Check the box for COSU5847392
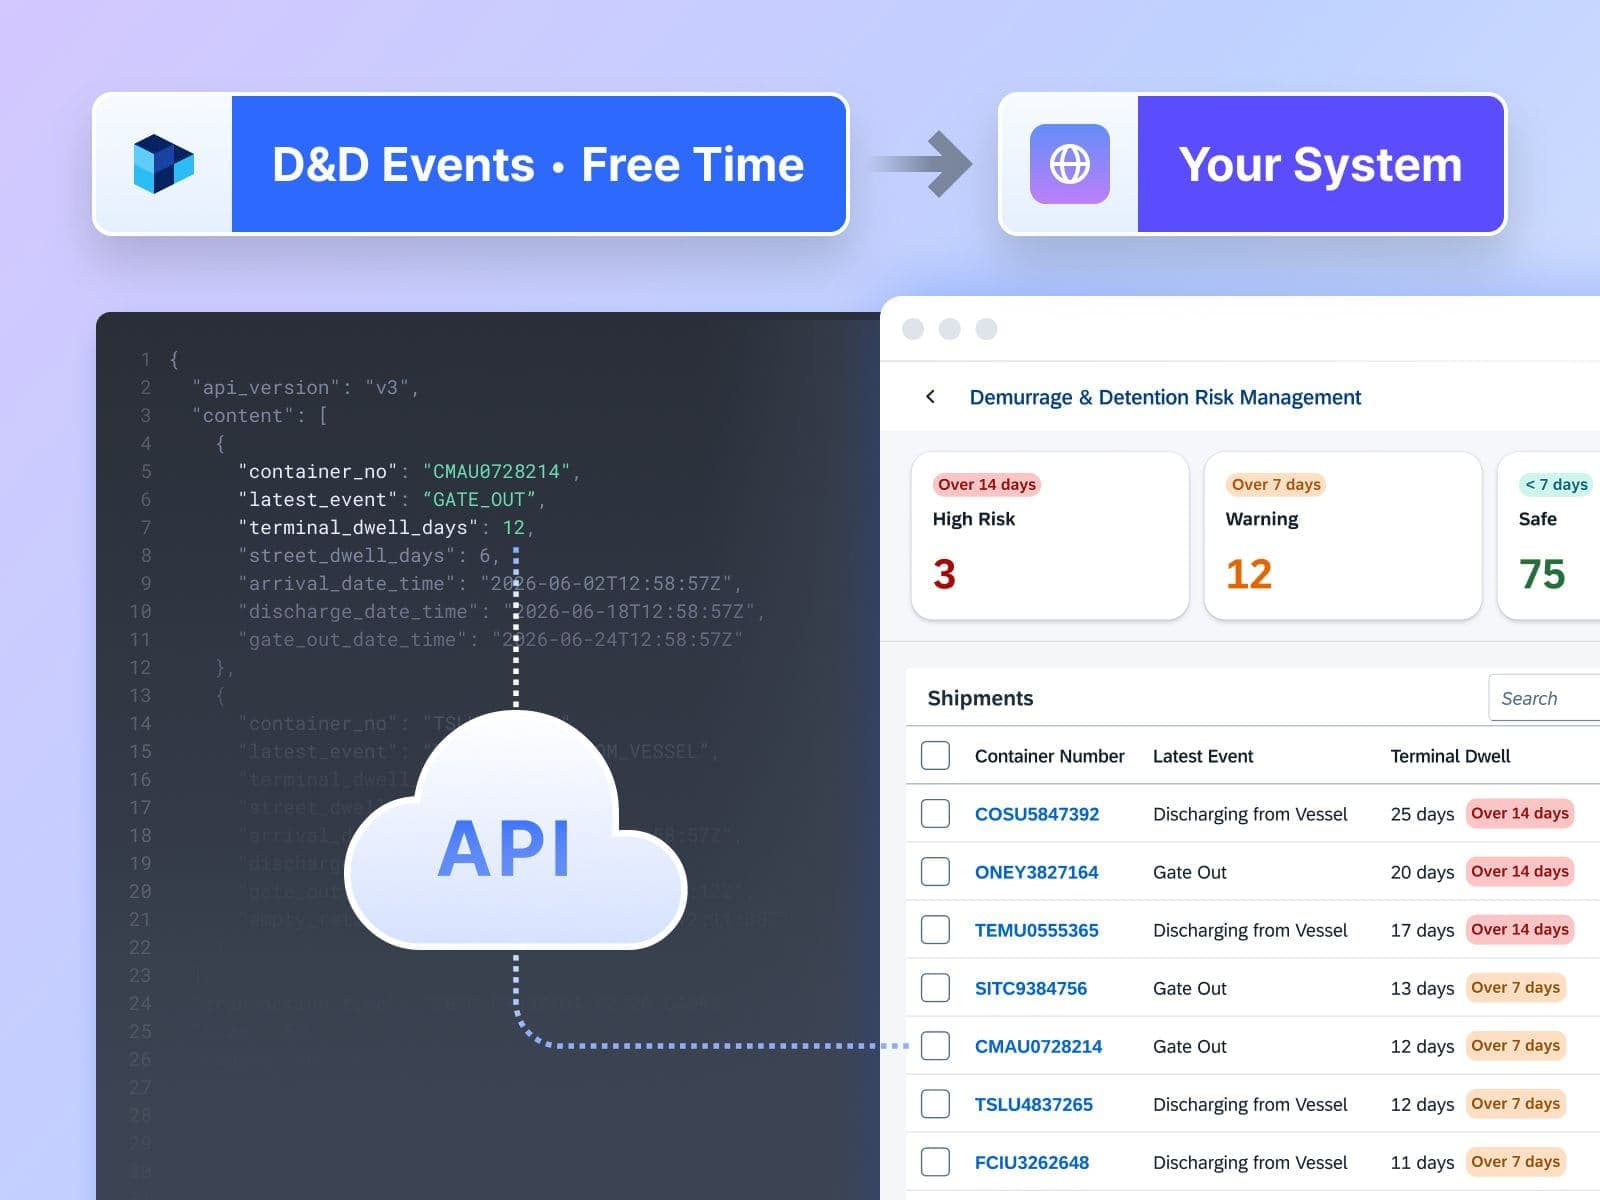The width and height of the screenshot is (1600, 1200). coord(935,814)
